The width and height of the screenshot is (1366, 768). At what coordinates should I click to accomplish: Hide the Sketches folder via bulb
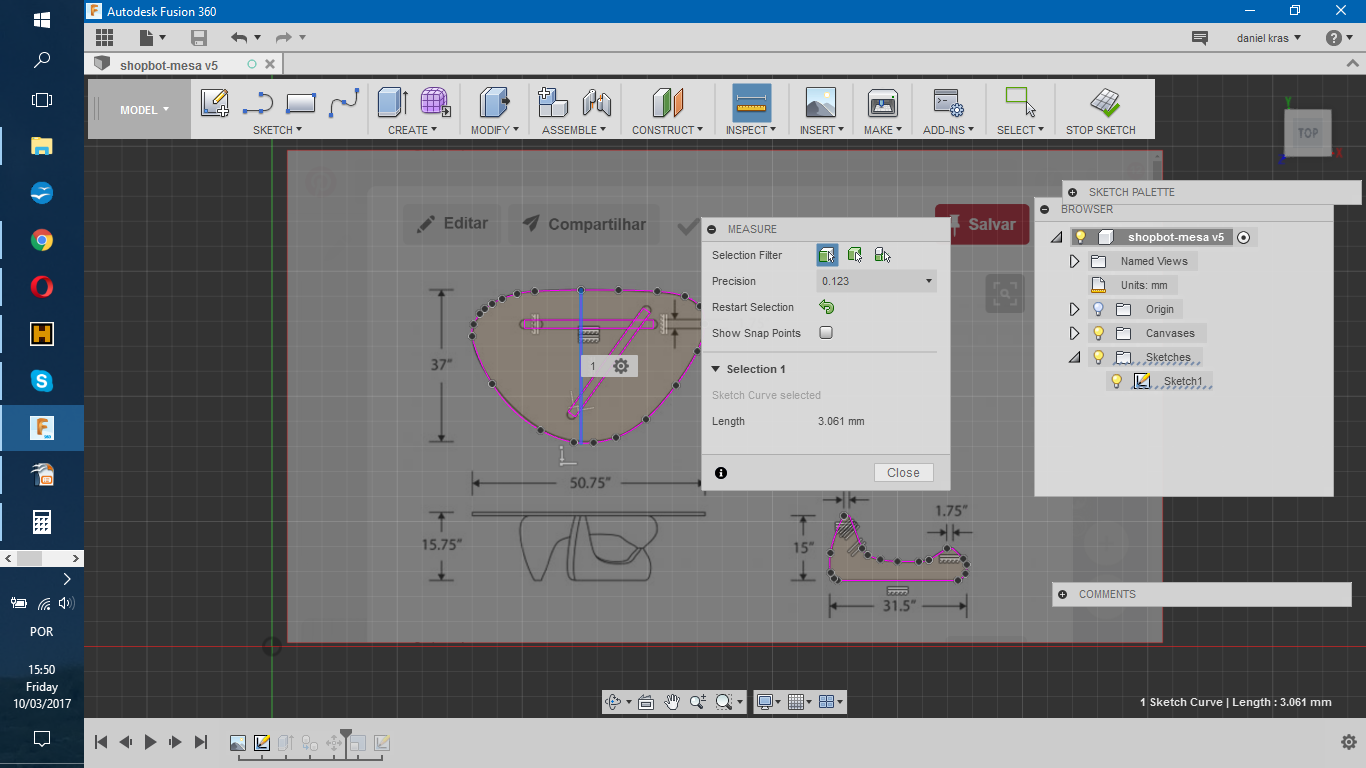(x=1098, y=357)
